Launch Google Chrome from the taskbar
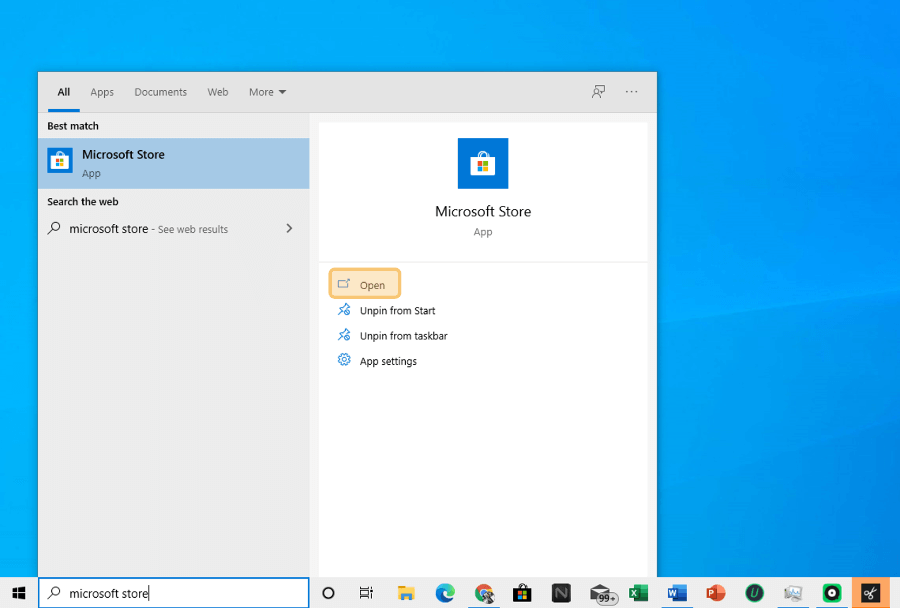The height and width of the screenshot is (608, 900). (484, 593)
